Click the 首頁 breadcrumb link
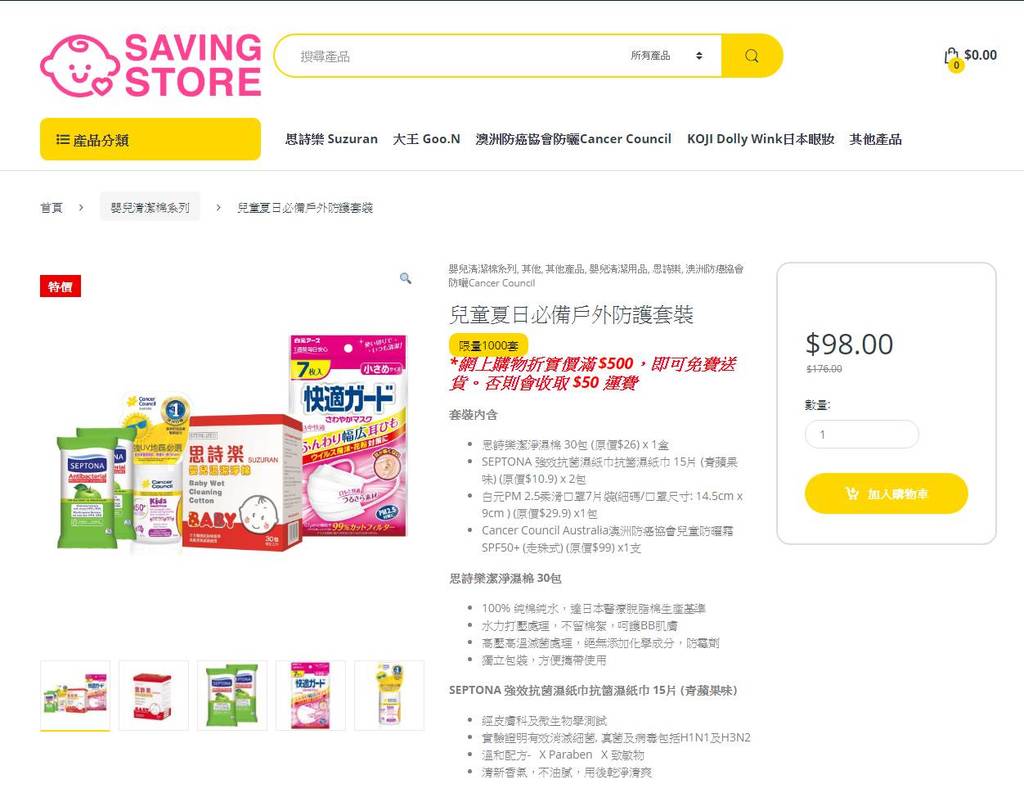 [52, 208]
